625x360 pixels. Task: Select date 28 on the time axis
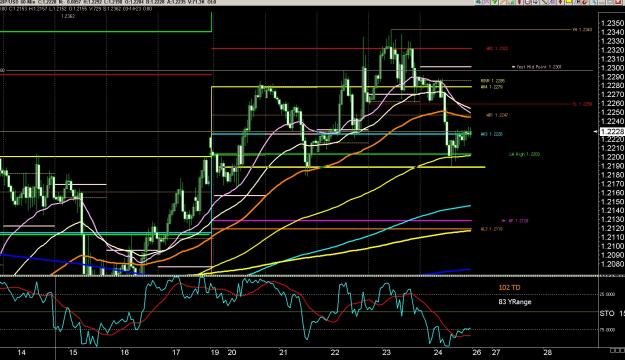pos(548,352)
